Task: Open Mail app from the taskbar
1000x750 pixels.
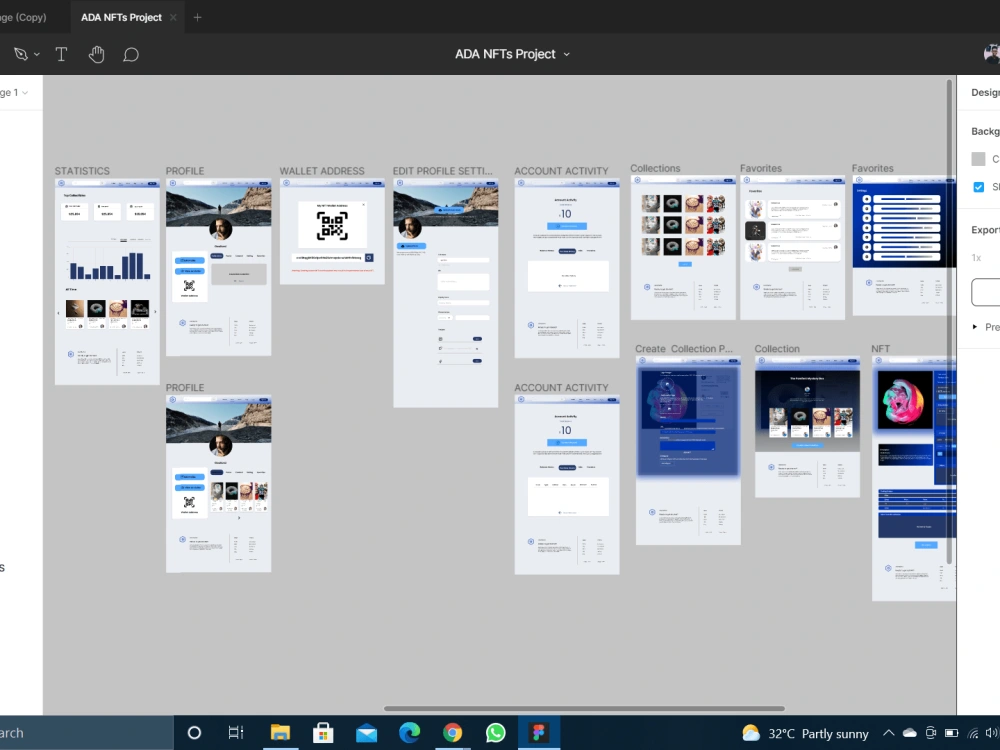Action: click(x=366, y=733)
